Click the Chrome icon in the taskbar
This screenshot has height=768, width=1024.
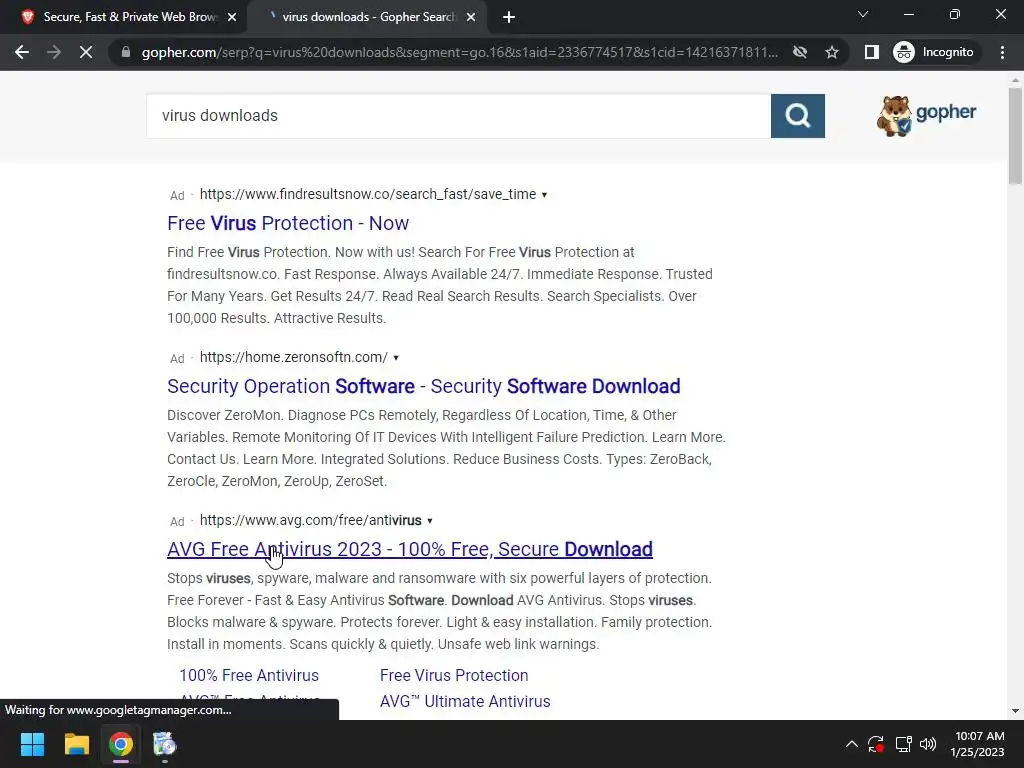pyautogui.click(x=121, y=744)
